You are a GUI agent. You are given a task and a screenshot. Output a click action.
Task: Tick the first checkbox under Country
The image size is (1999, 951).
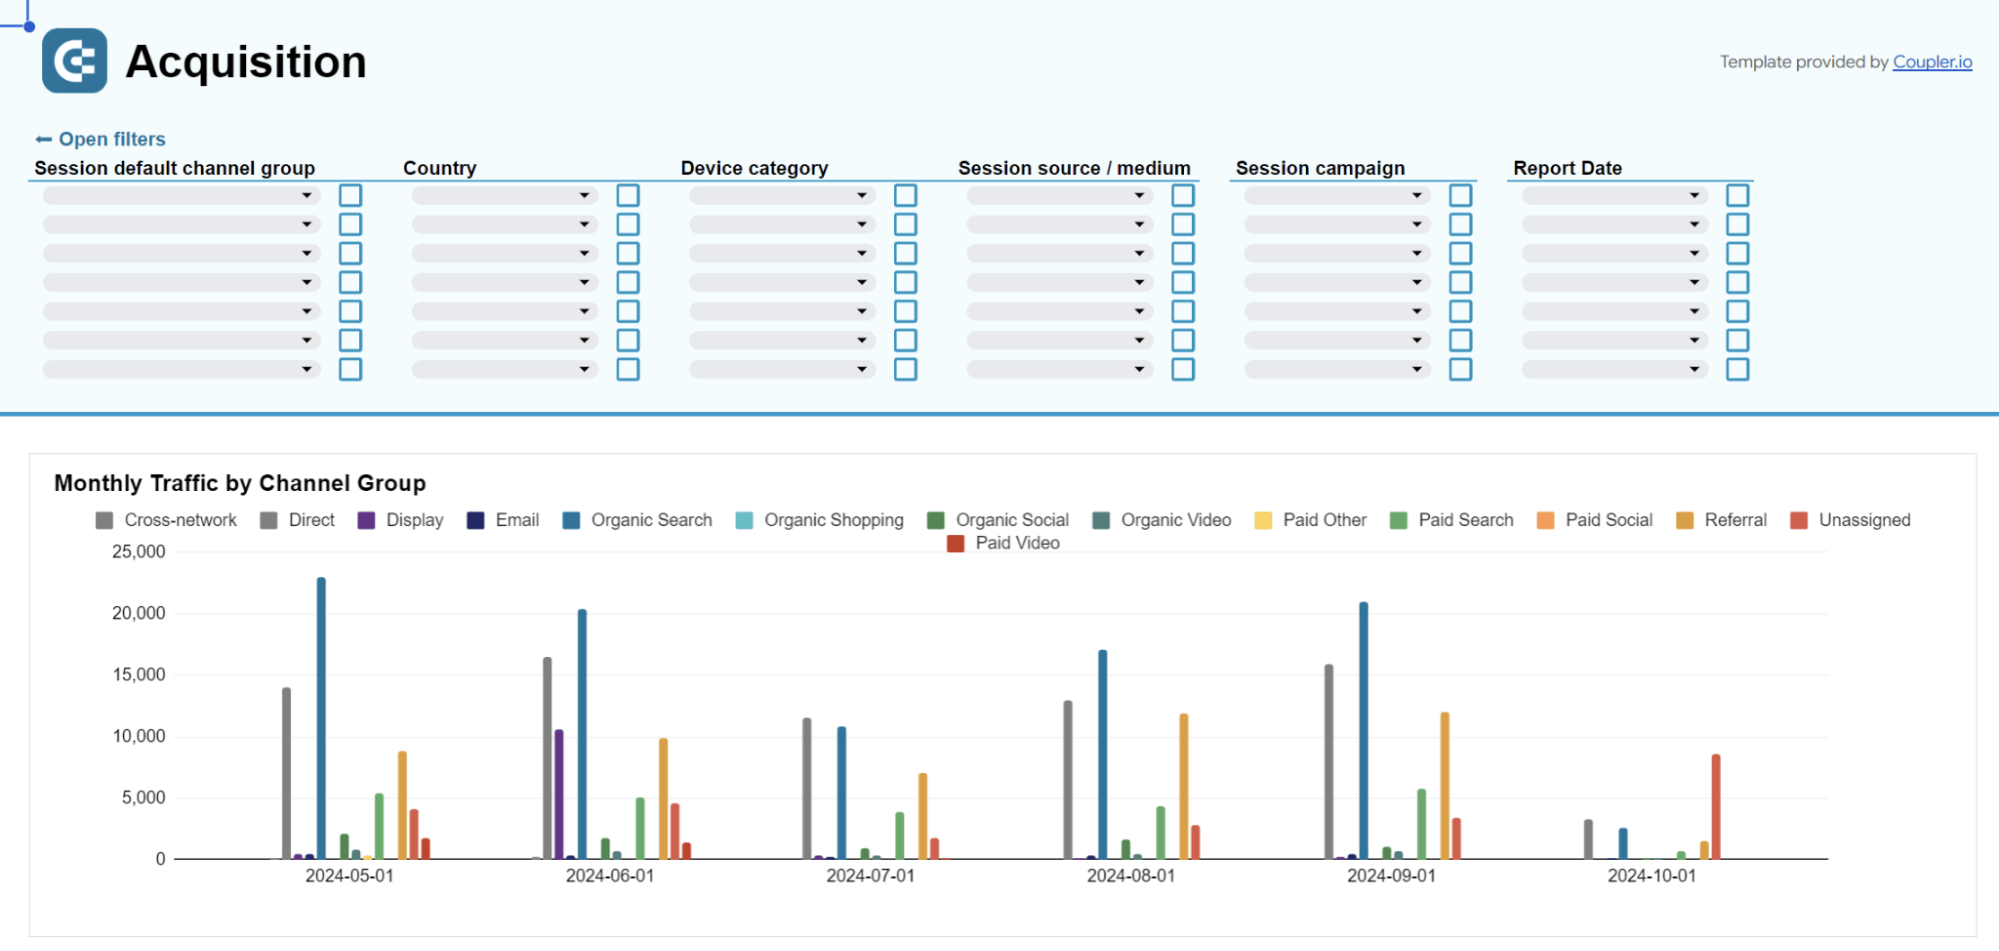(628, 195)
